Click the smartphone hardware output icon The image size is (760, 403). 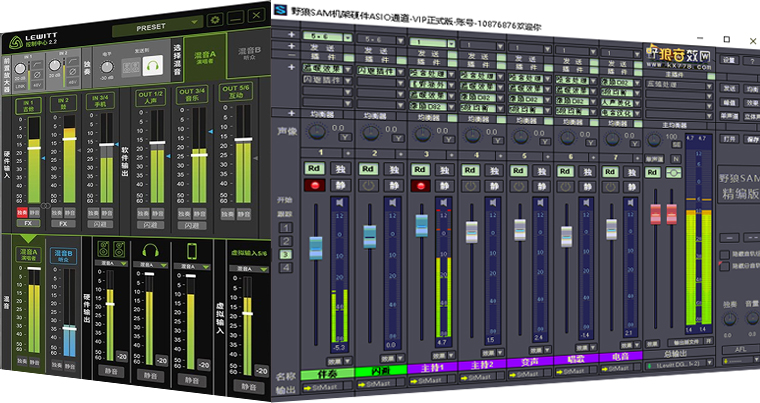tap(191, 251)
